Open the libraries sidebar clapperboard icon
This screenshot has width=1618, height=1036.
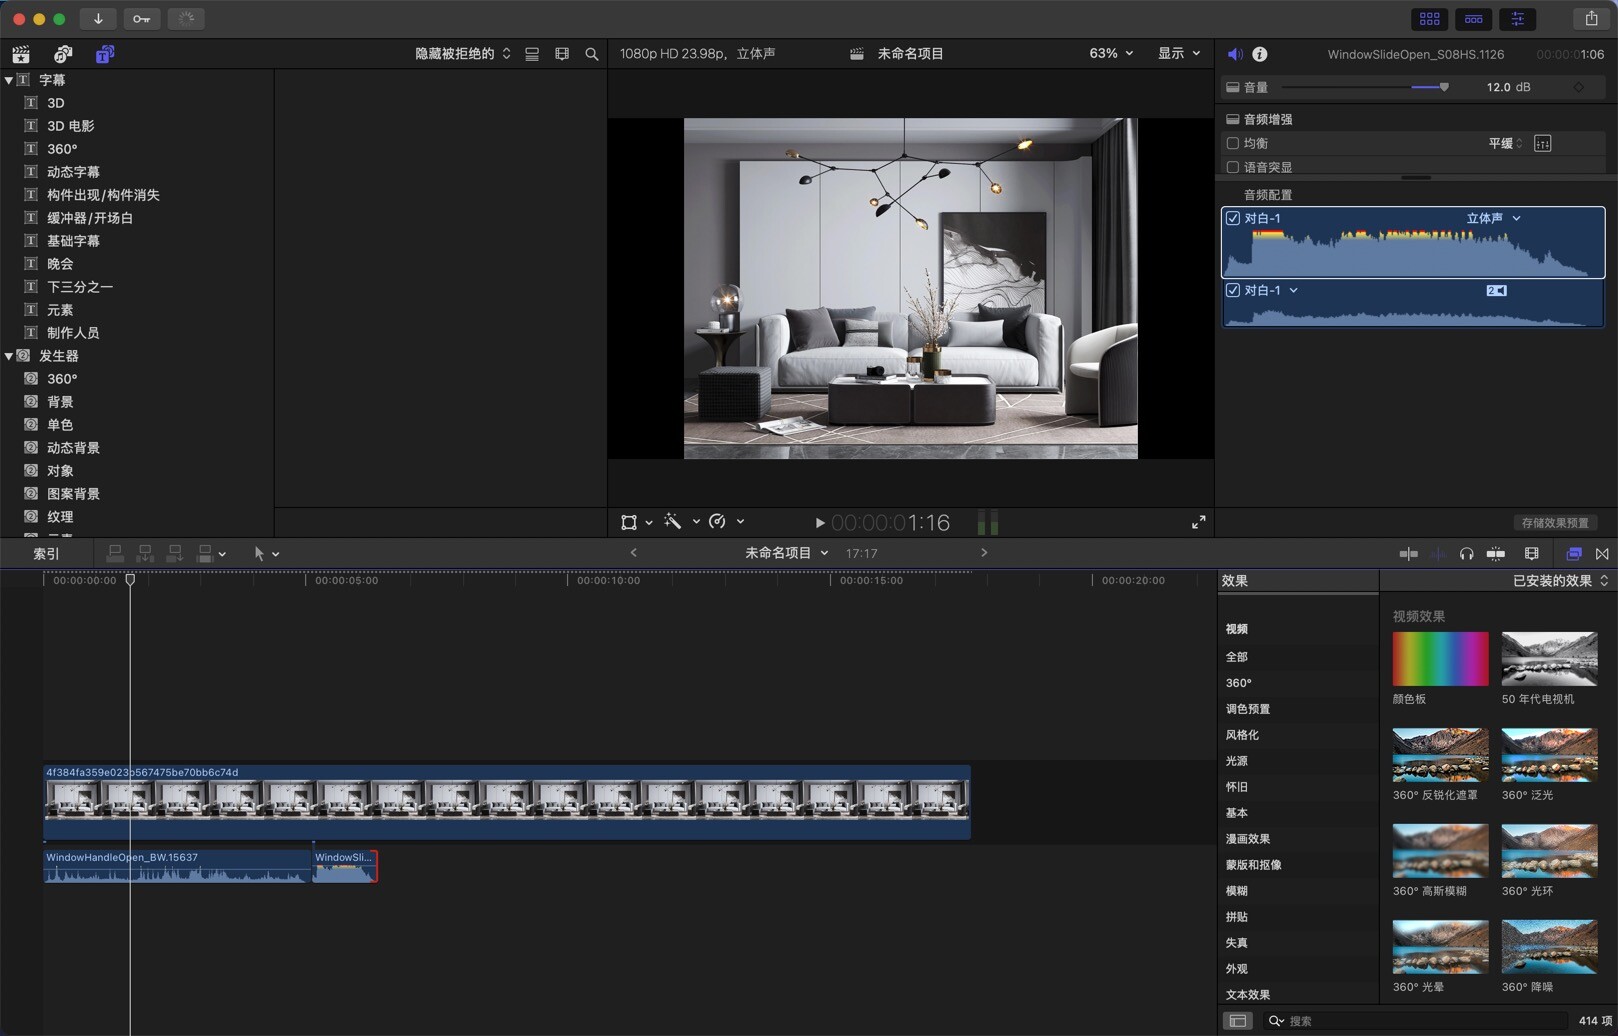[20, 54]
